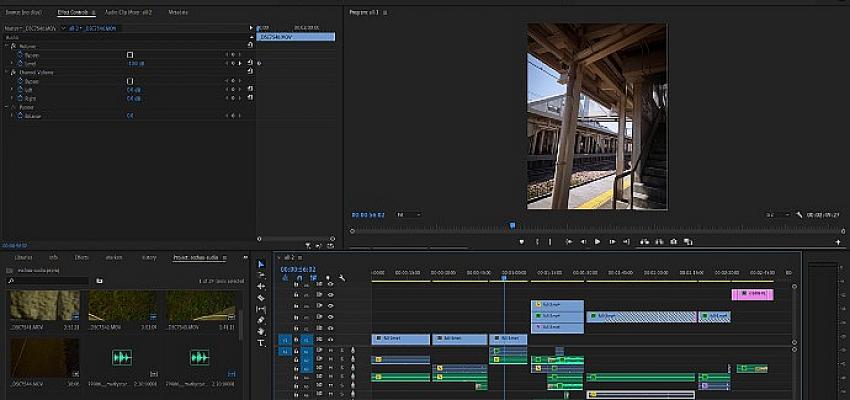
Task: Switch to the Audio Clip Mixer tab
Action: click(x=128, y=12)
